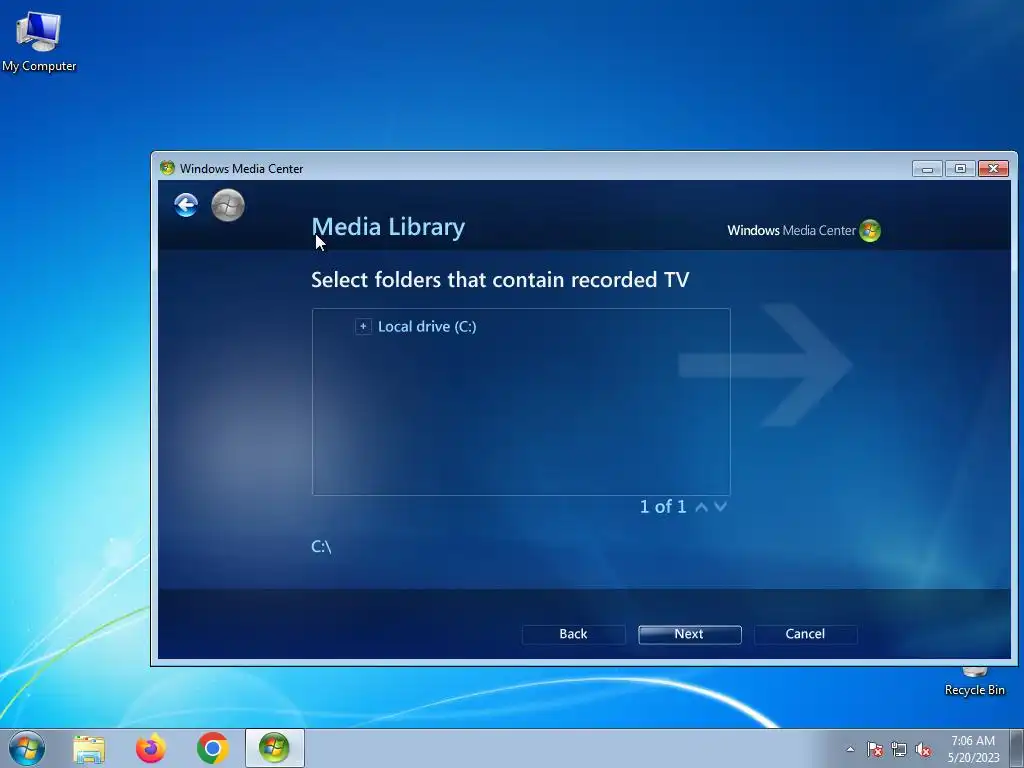Minimize the Windows Media Center window

927,168
